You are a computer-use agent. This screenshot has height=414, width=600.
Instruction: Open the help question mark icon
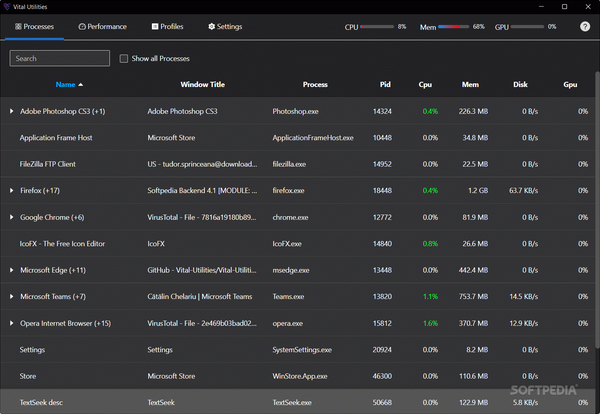[585, 27]
